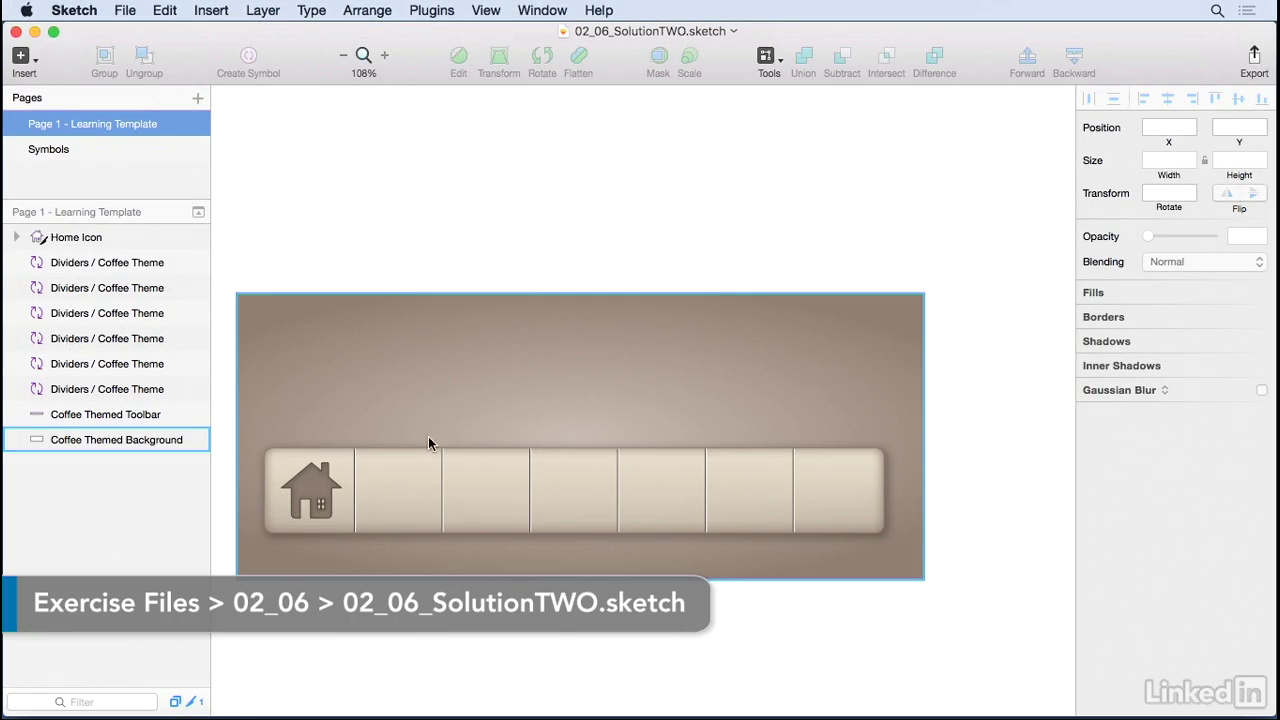Select the Coffee Themed Toolbar layer
Viewport: 1280px width, 720px height.
106,414
